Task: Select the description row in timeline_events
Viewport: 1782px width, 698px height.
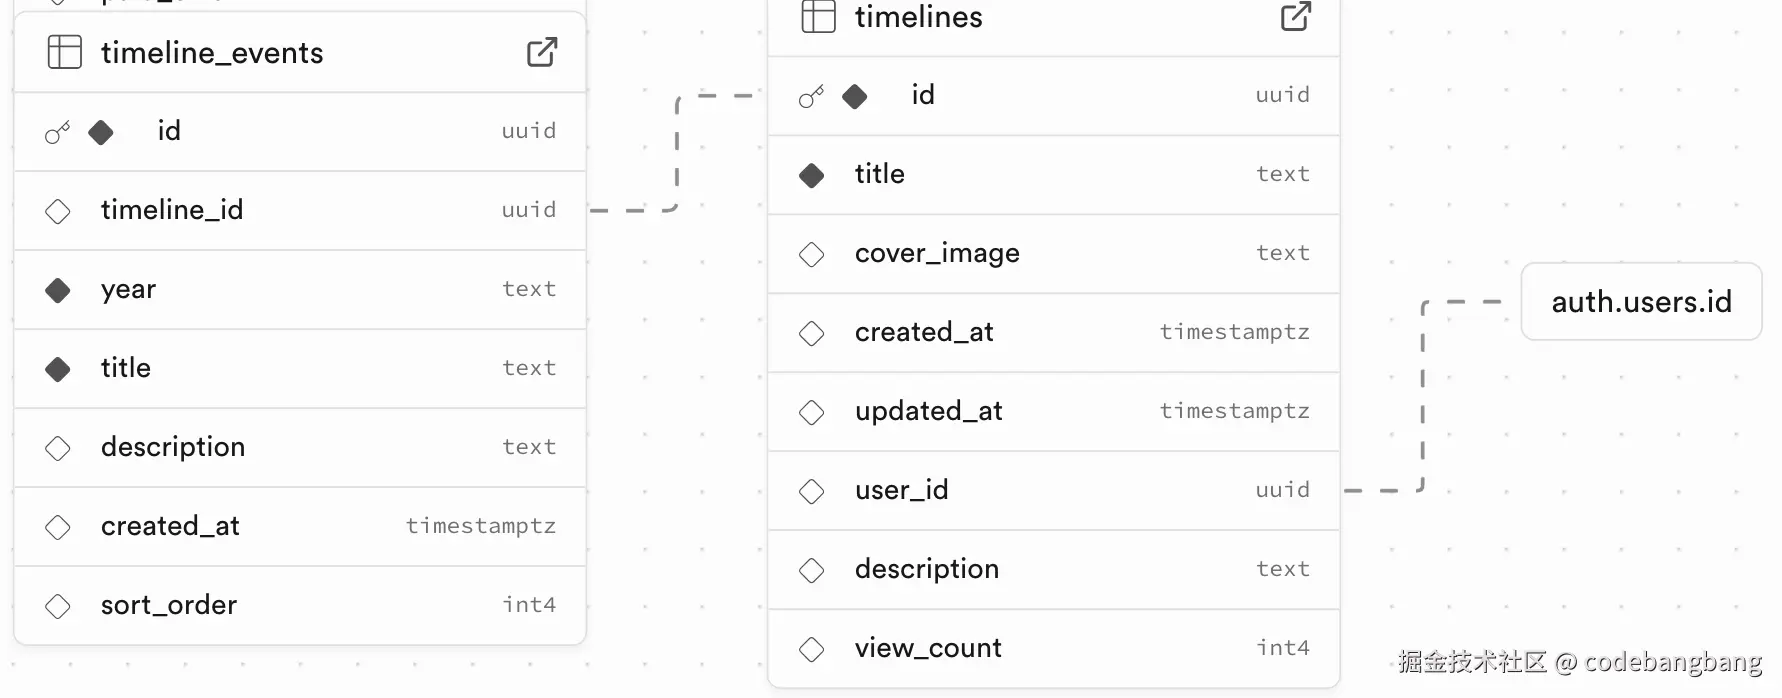Action: [x=300, y=447]
